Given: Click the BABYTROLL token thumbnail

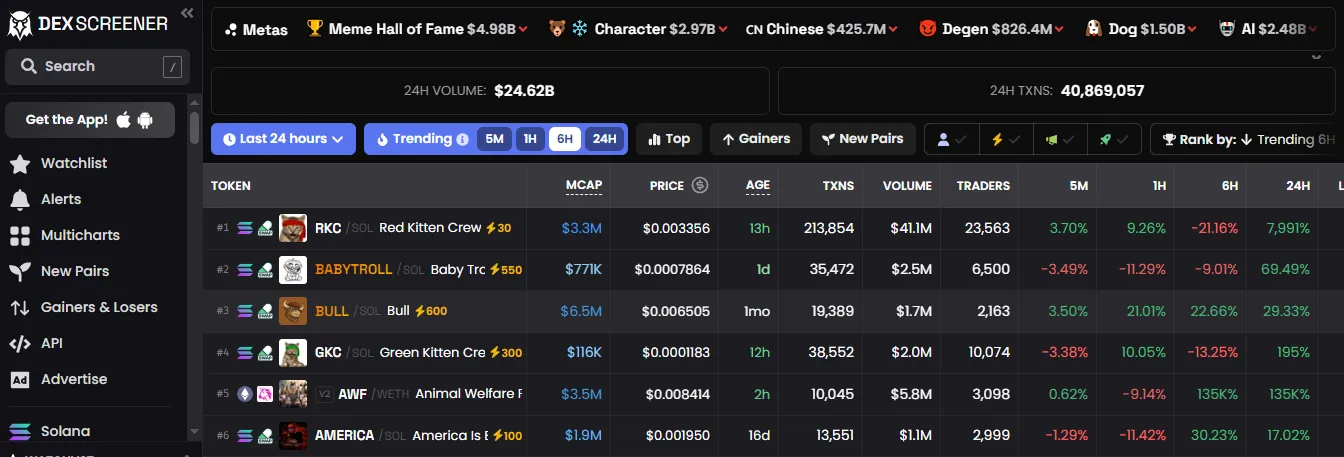Looking at the screenshot, I should (292, 270).
